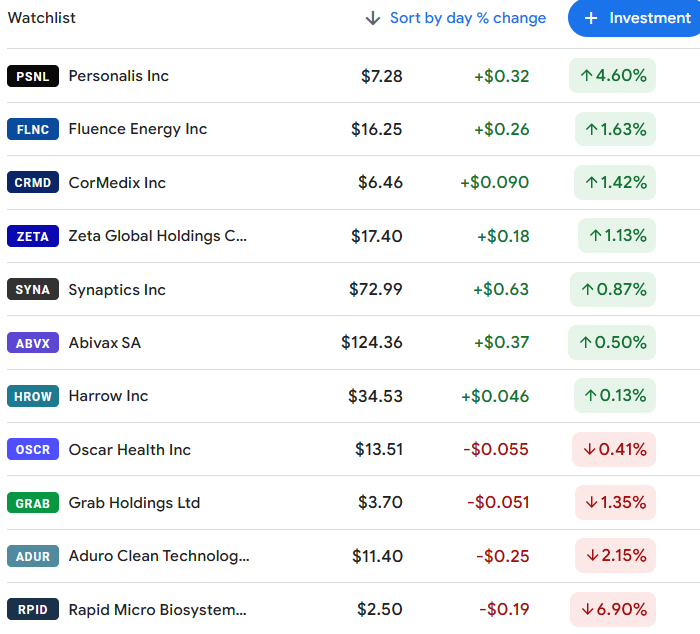Click the 1.42% gain badge

[x=615, y=182]
